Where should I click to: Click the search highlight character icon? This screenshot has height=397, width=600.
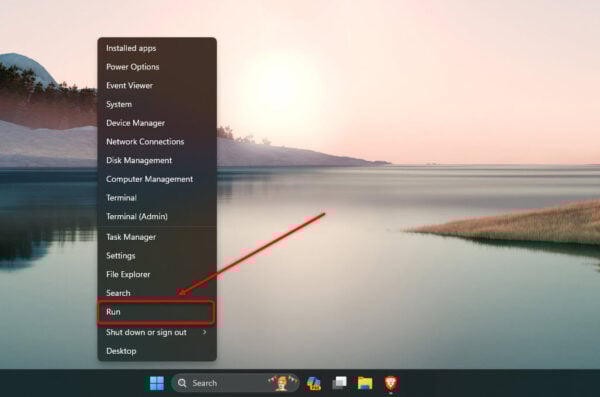(x=282, y=383)
